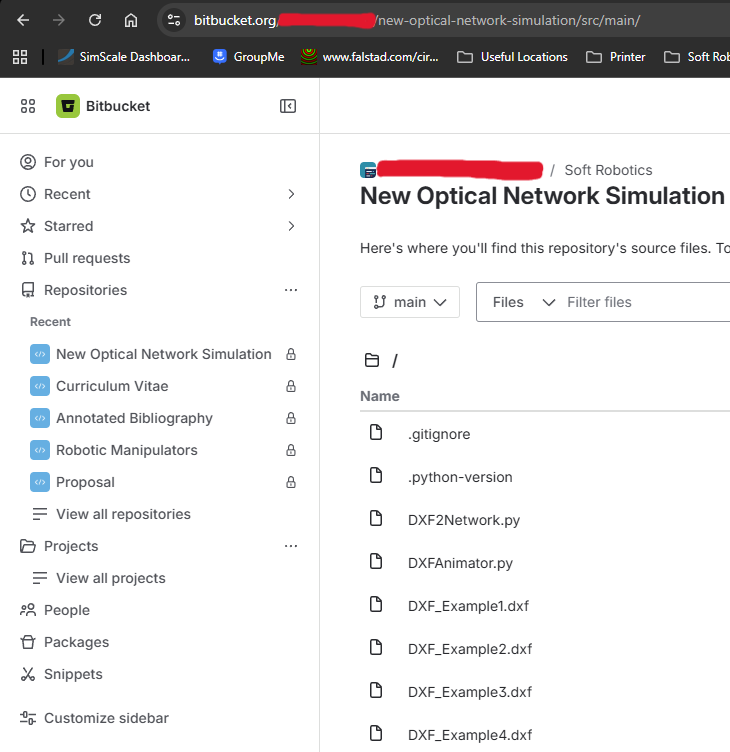
Task: Open the Proposal repository
Action: tap(85, 482)
